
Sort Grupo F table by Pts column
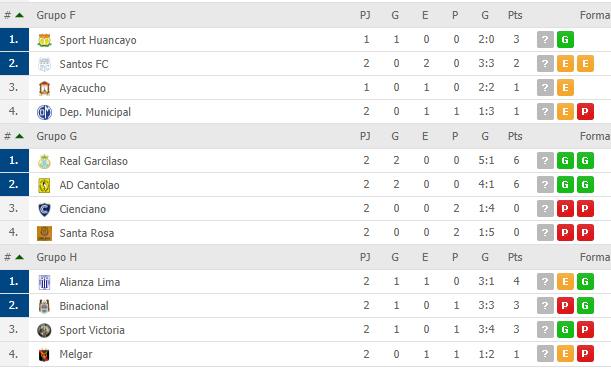pyautogui.click(x=515, y=15)
